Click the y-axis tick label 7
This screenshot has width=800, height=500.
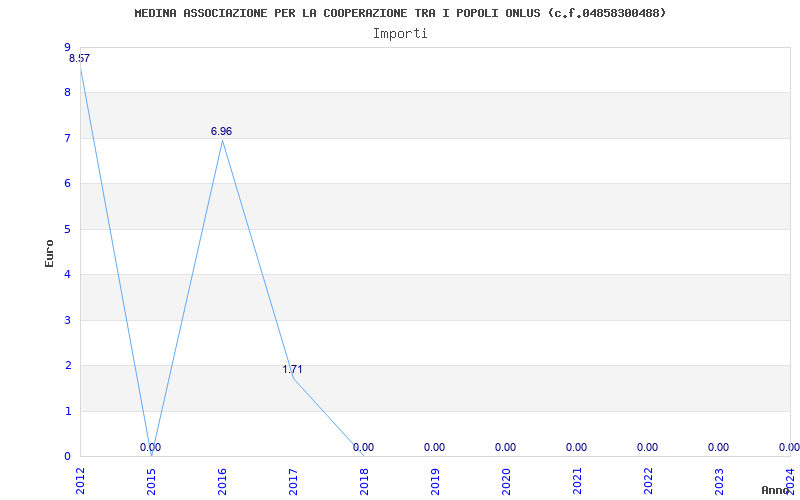pos(67,138)
